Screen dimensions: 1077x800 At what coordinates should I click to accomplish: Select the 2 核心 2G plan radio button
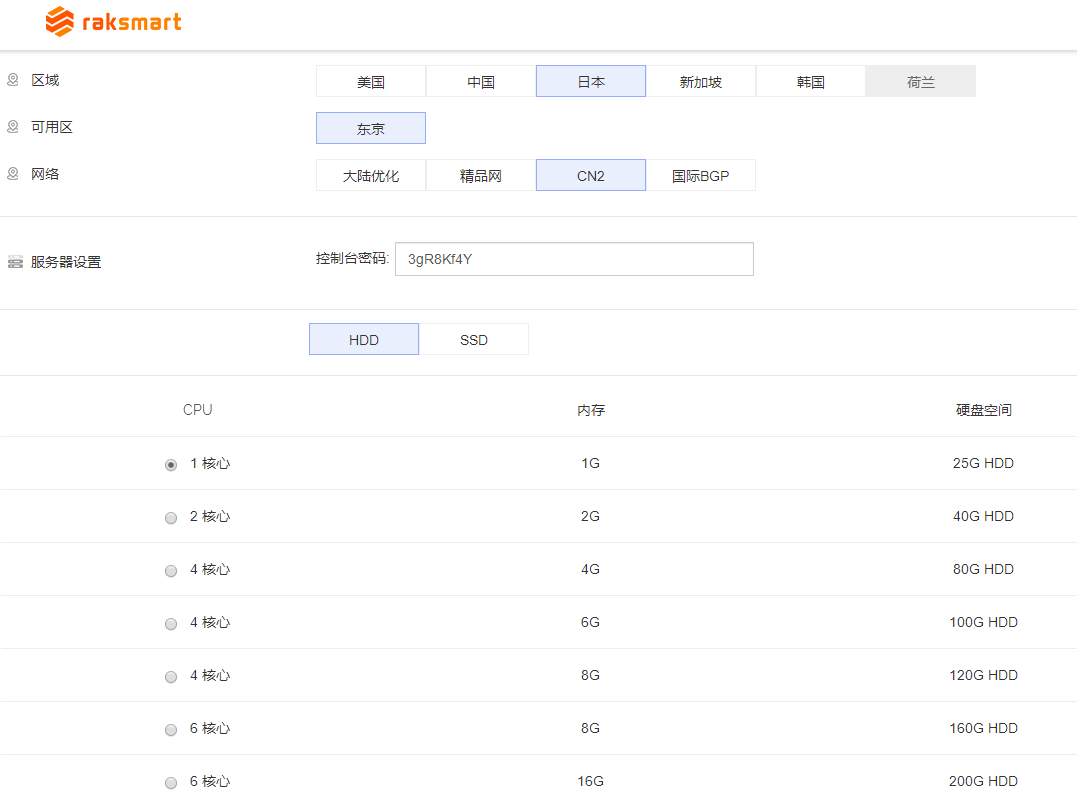(x=171, y=518)
